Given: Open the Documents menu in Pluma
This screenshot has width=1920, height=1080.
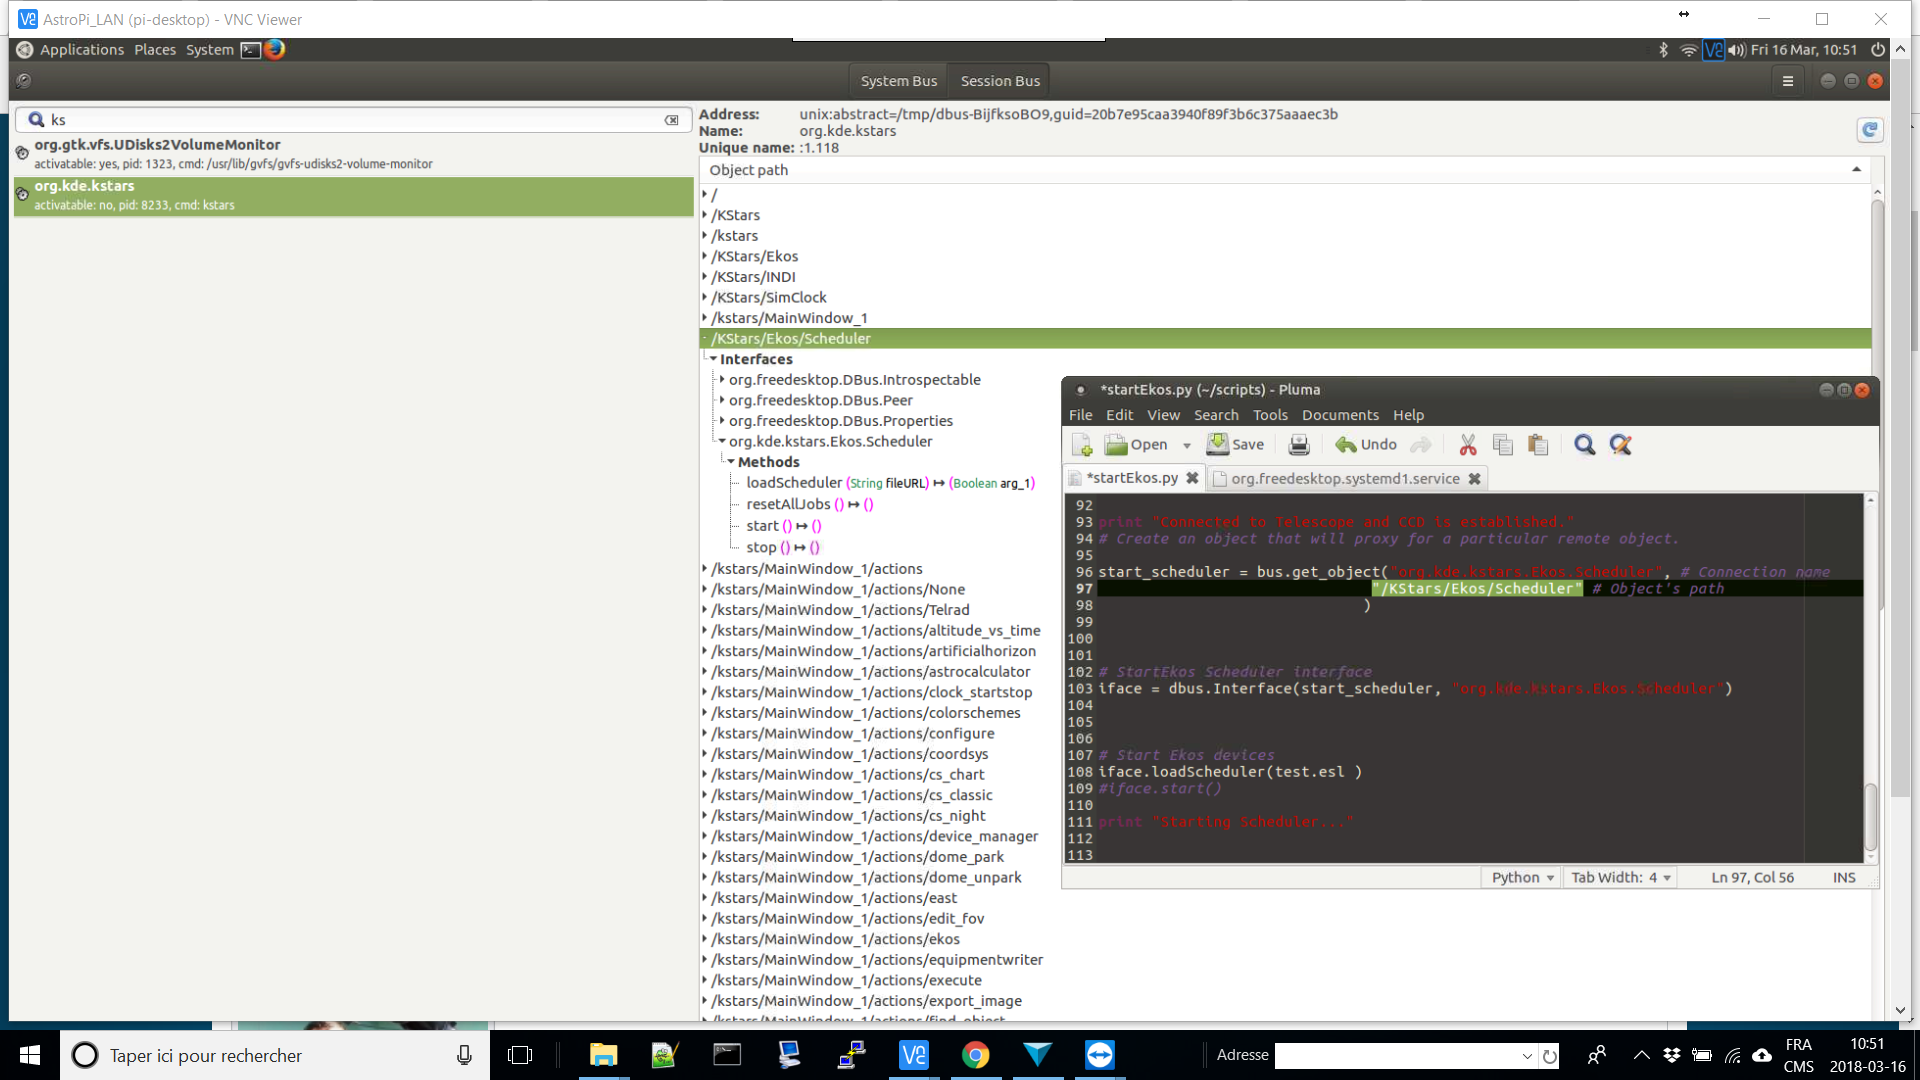Looking at the screenshot, I should pyautogui.click(x=1340, y=415).
